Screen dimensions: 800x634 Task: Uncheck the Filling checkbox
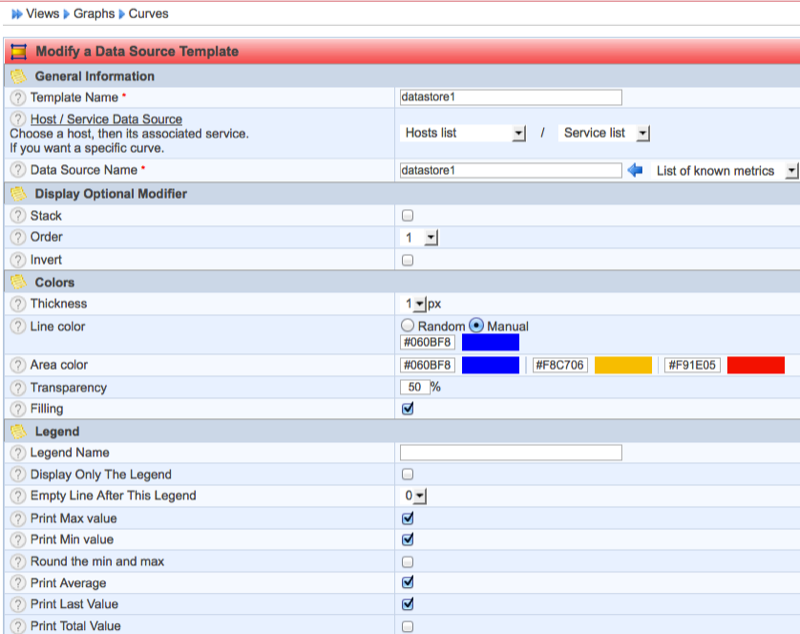pos(407,409)
